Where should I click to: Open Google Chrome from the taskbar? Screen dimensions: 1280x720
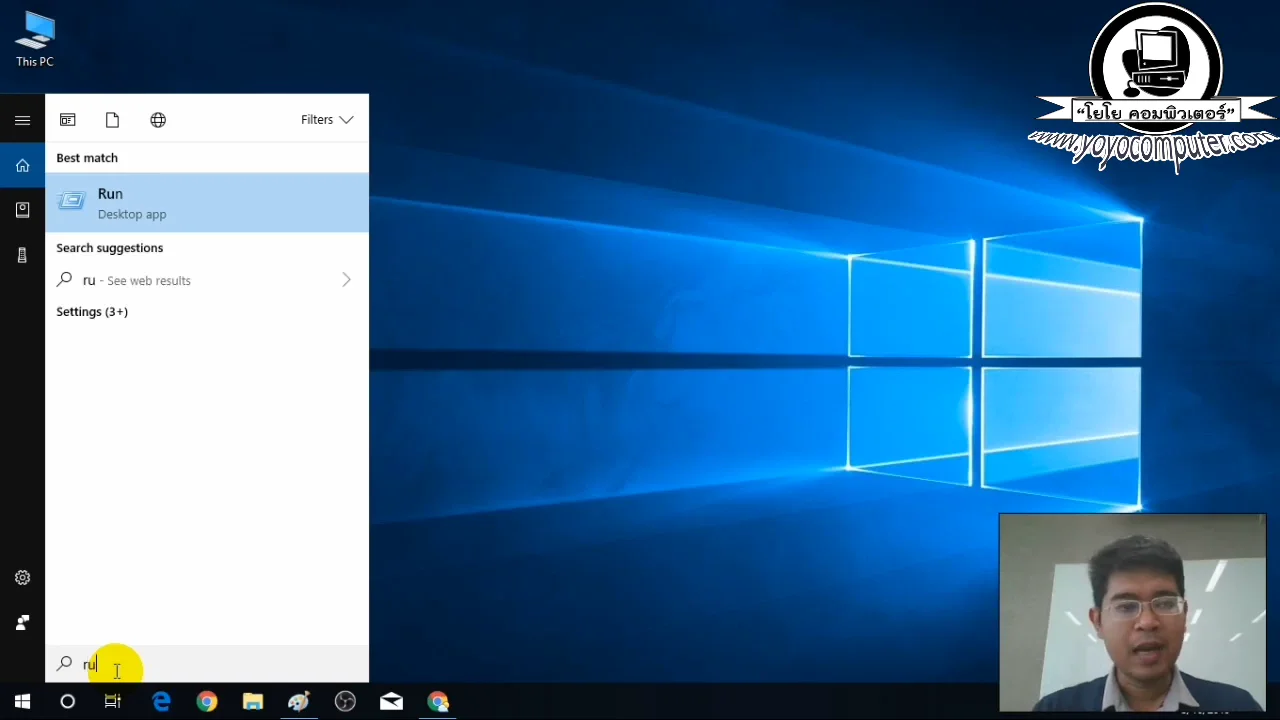click(x=206, y=701)
